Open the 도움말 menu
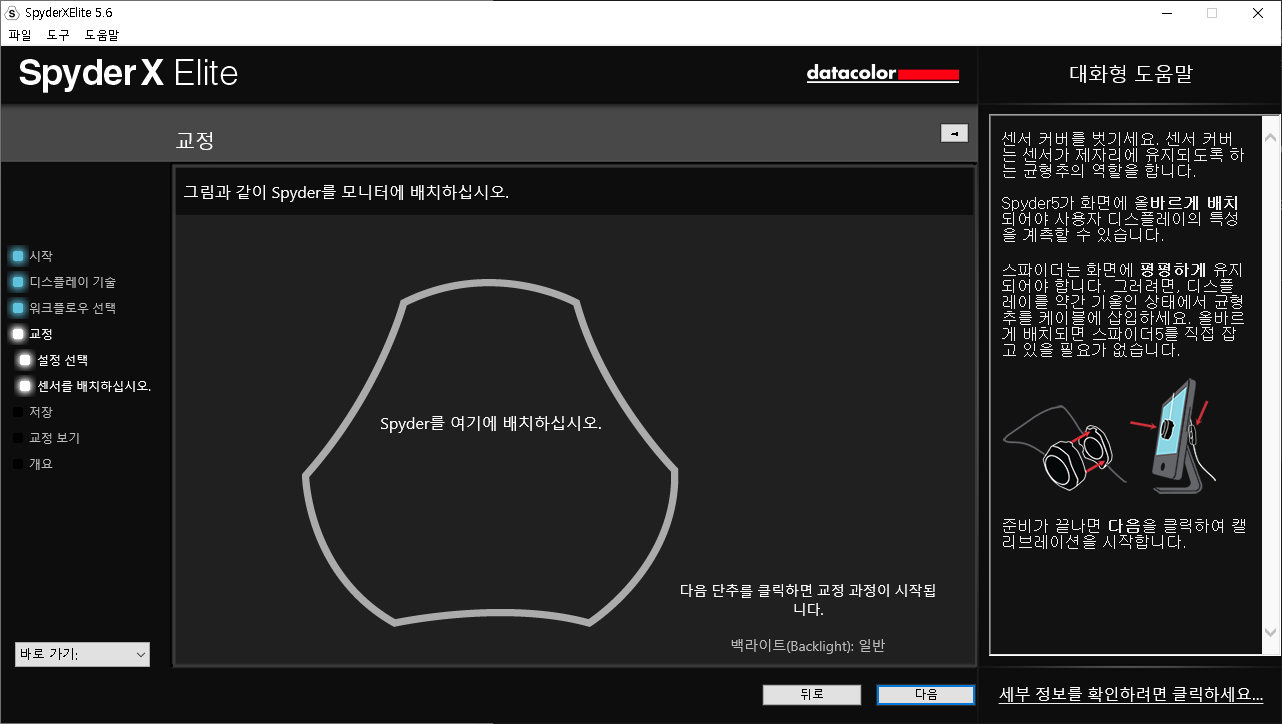Image resolution: width=1282 pixels, height=724 pixels. (x=102, y=35)
